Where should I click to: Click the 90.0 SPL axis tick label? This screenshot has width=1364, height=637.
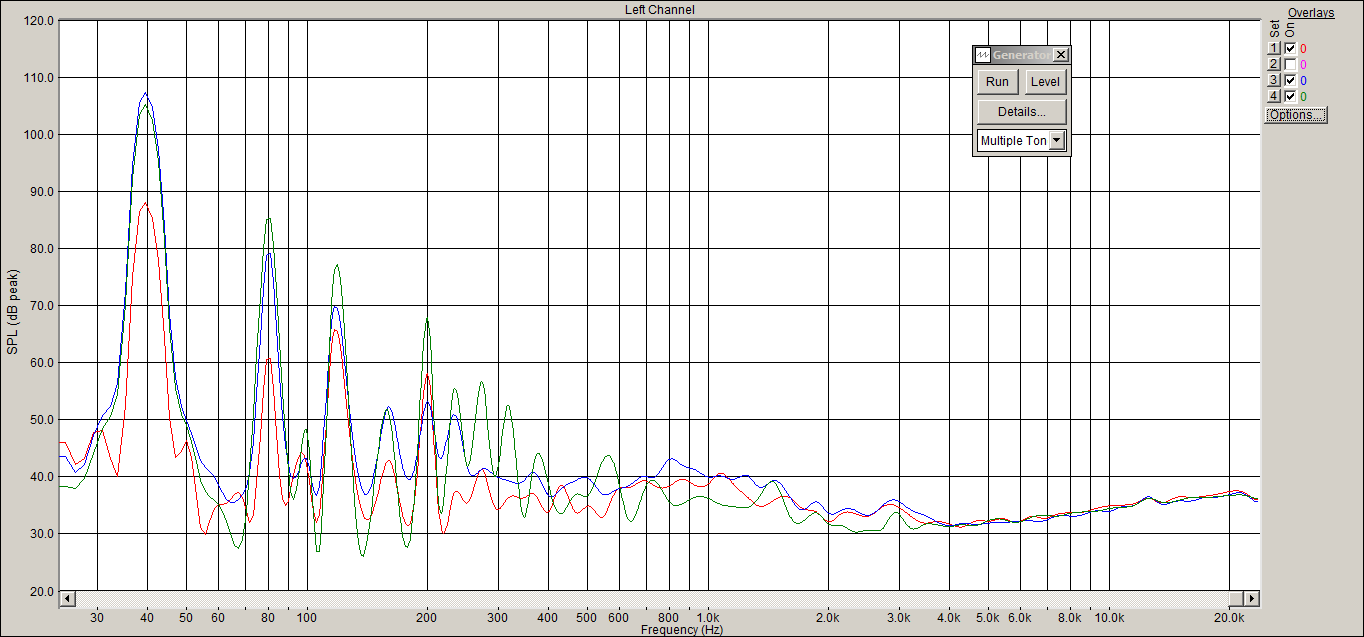point(41,191)
